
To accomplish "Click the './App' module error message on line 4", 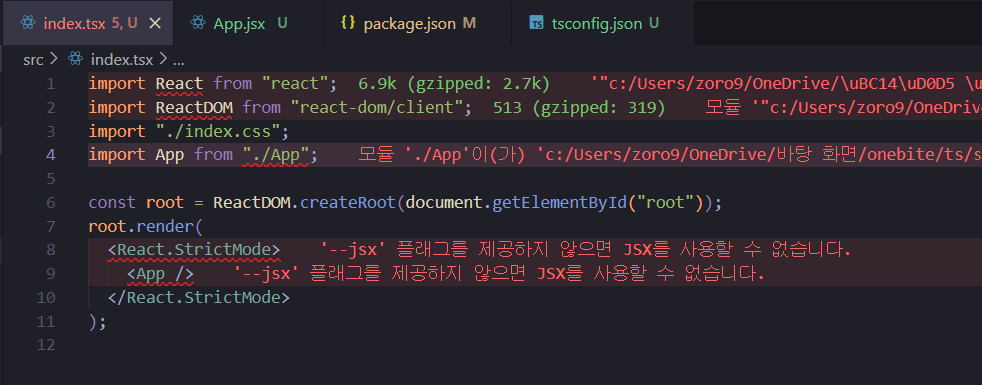I will 669,155.
